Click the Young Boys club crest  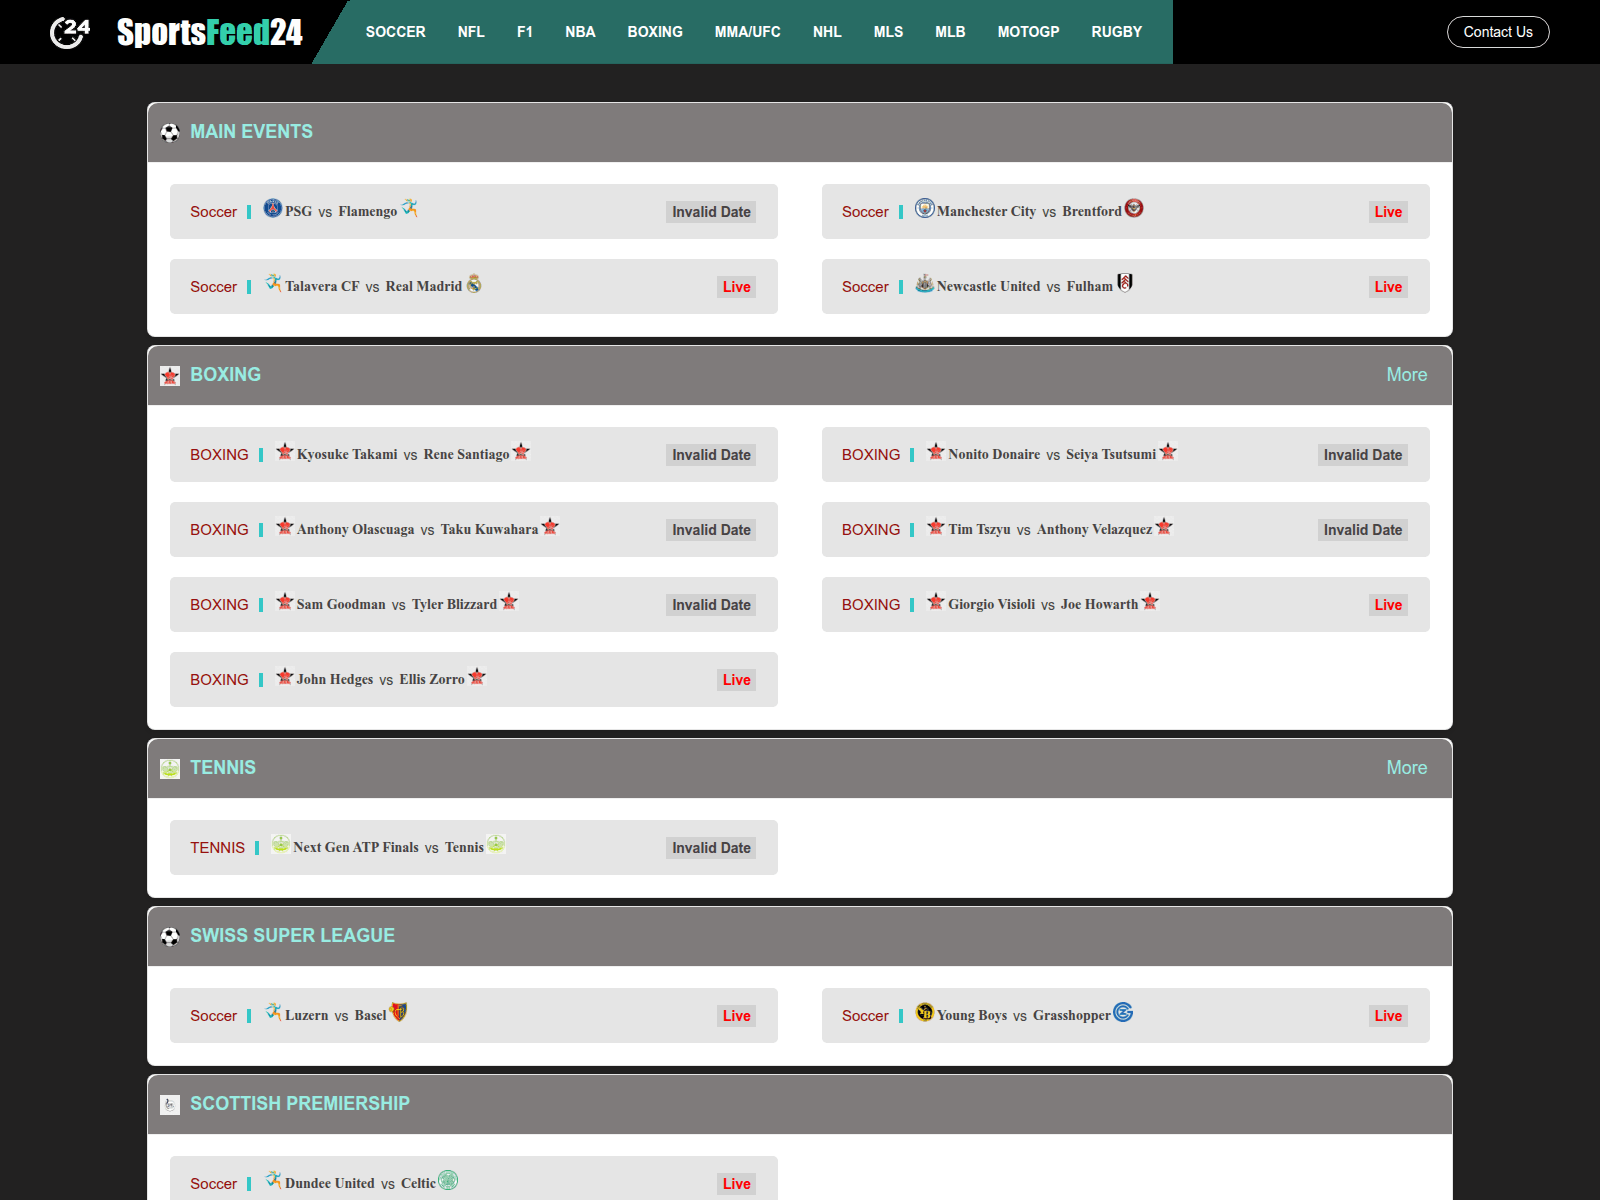tap(924, 1012)
